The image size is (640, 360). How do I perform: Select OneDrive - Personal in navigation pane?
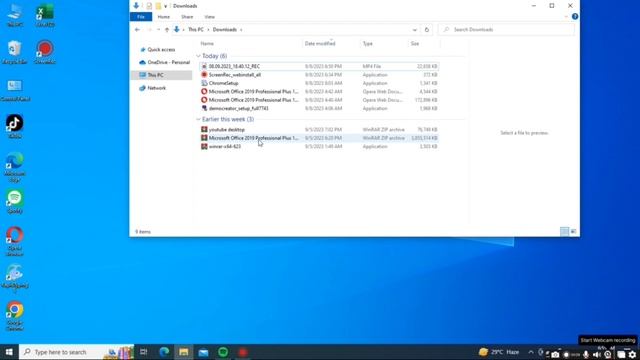coord(164,62)
